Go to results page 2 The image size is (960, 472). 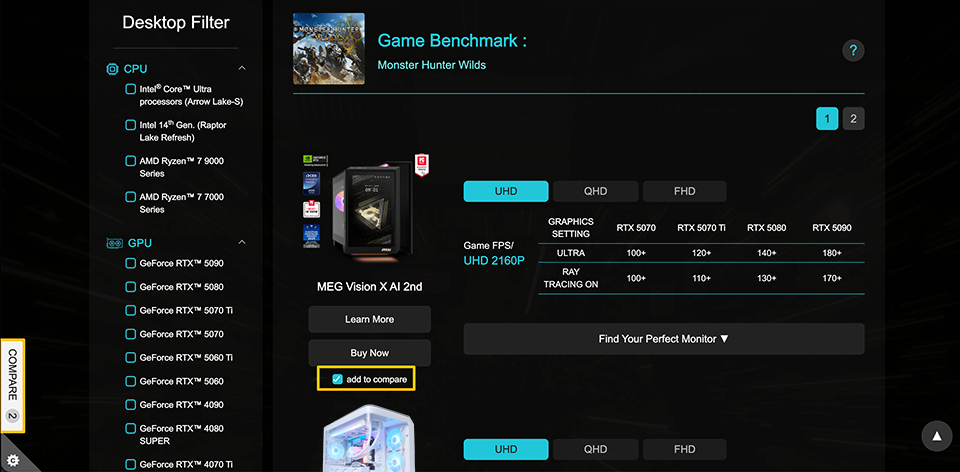pyautogui.click(x=853, y=119)
